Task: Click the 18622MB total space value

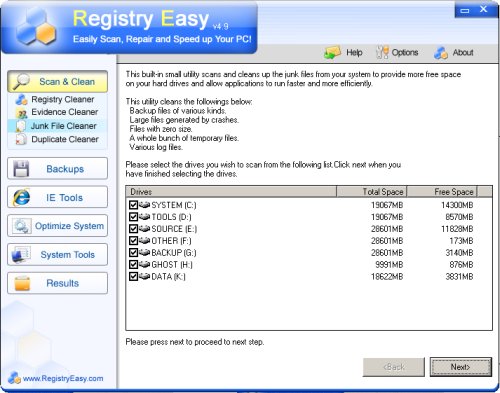Action: click(x=387, y=277)
